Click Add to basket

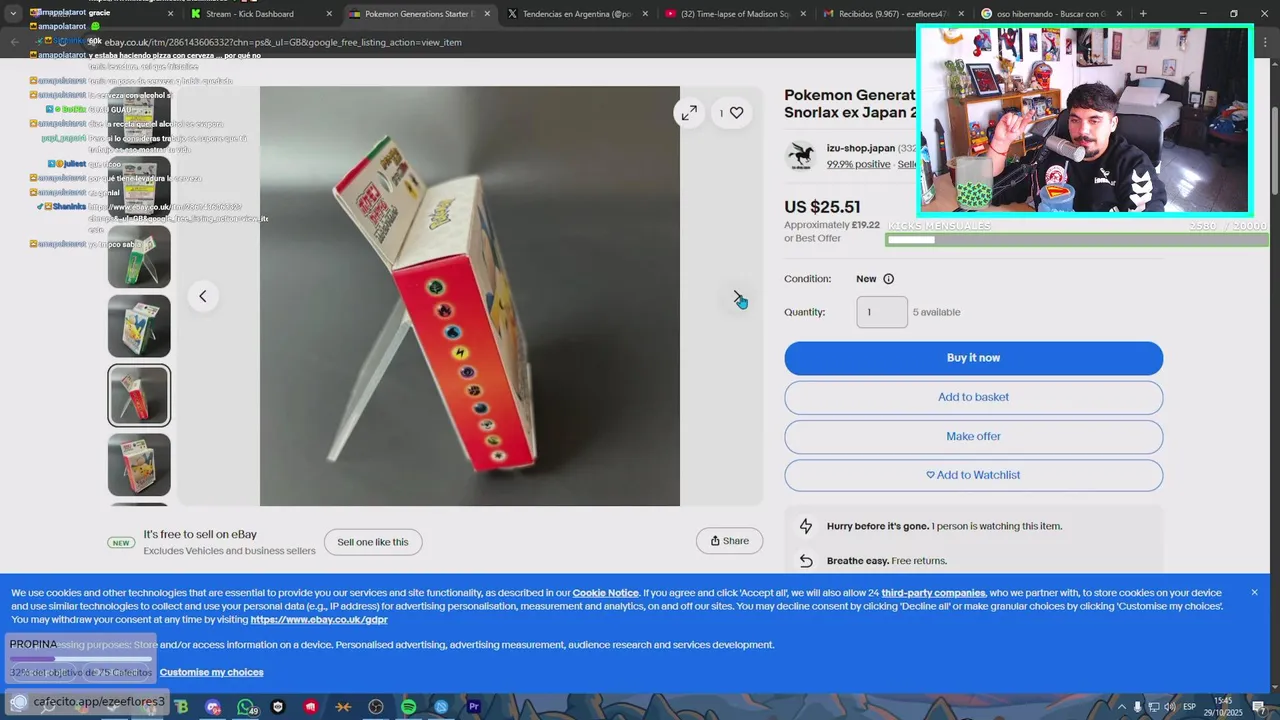tap(973, 397)
